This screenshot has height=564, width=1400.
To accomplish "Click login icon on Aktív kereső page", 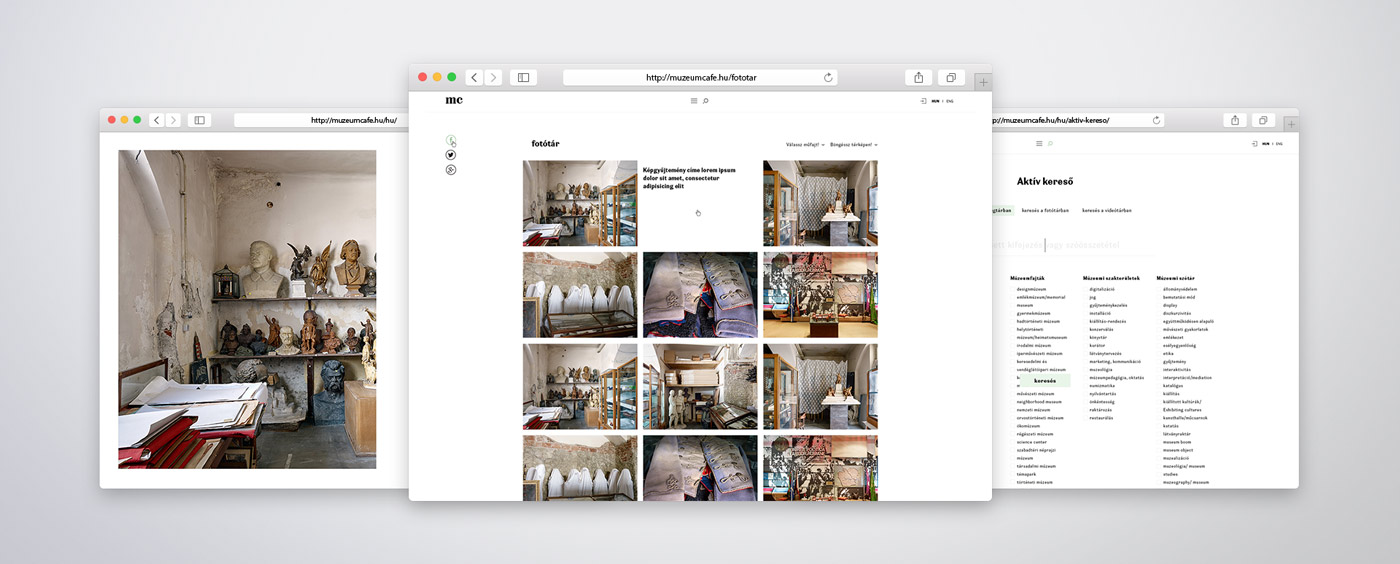I will 1254,144.
